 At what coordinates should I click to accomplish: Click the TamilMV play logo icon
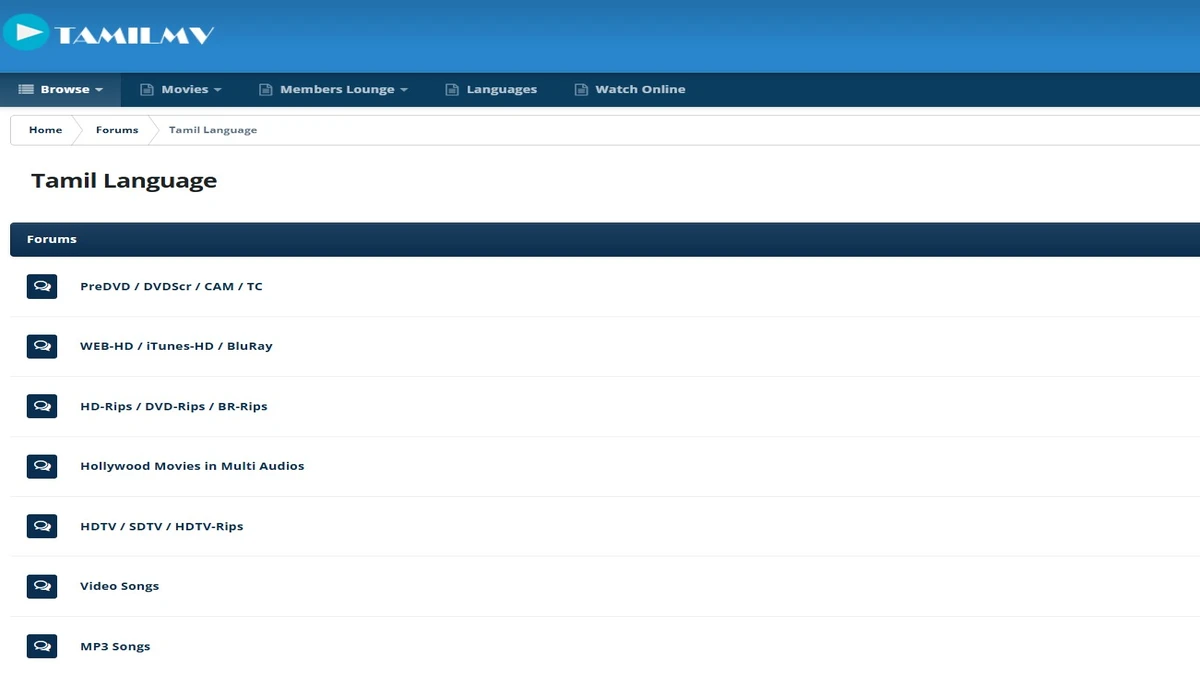(x=26, y=32)
